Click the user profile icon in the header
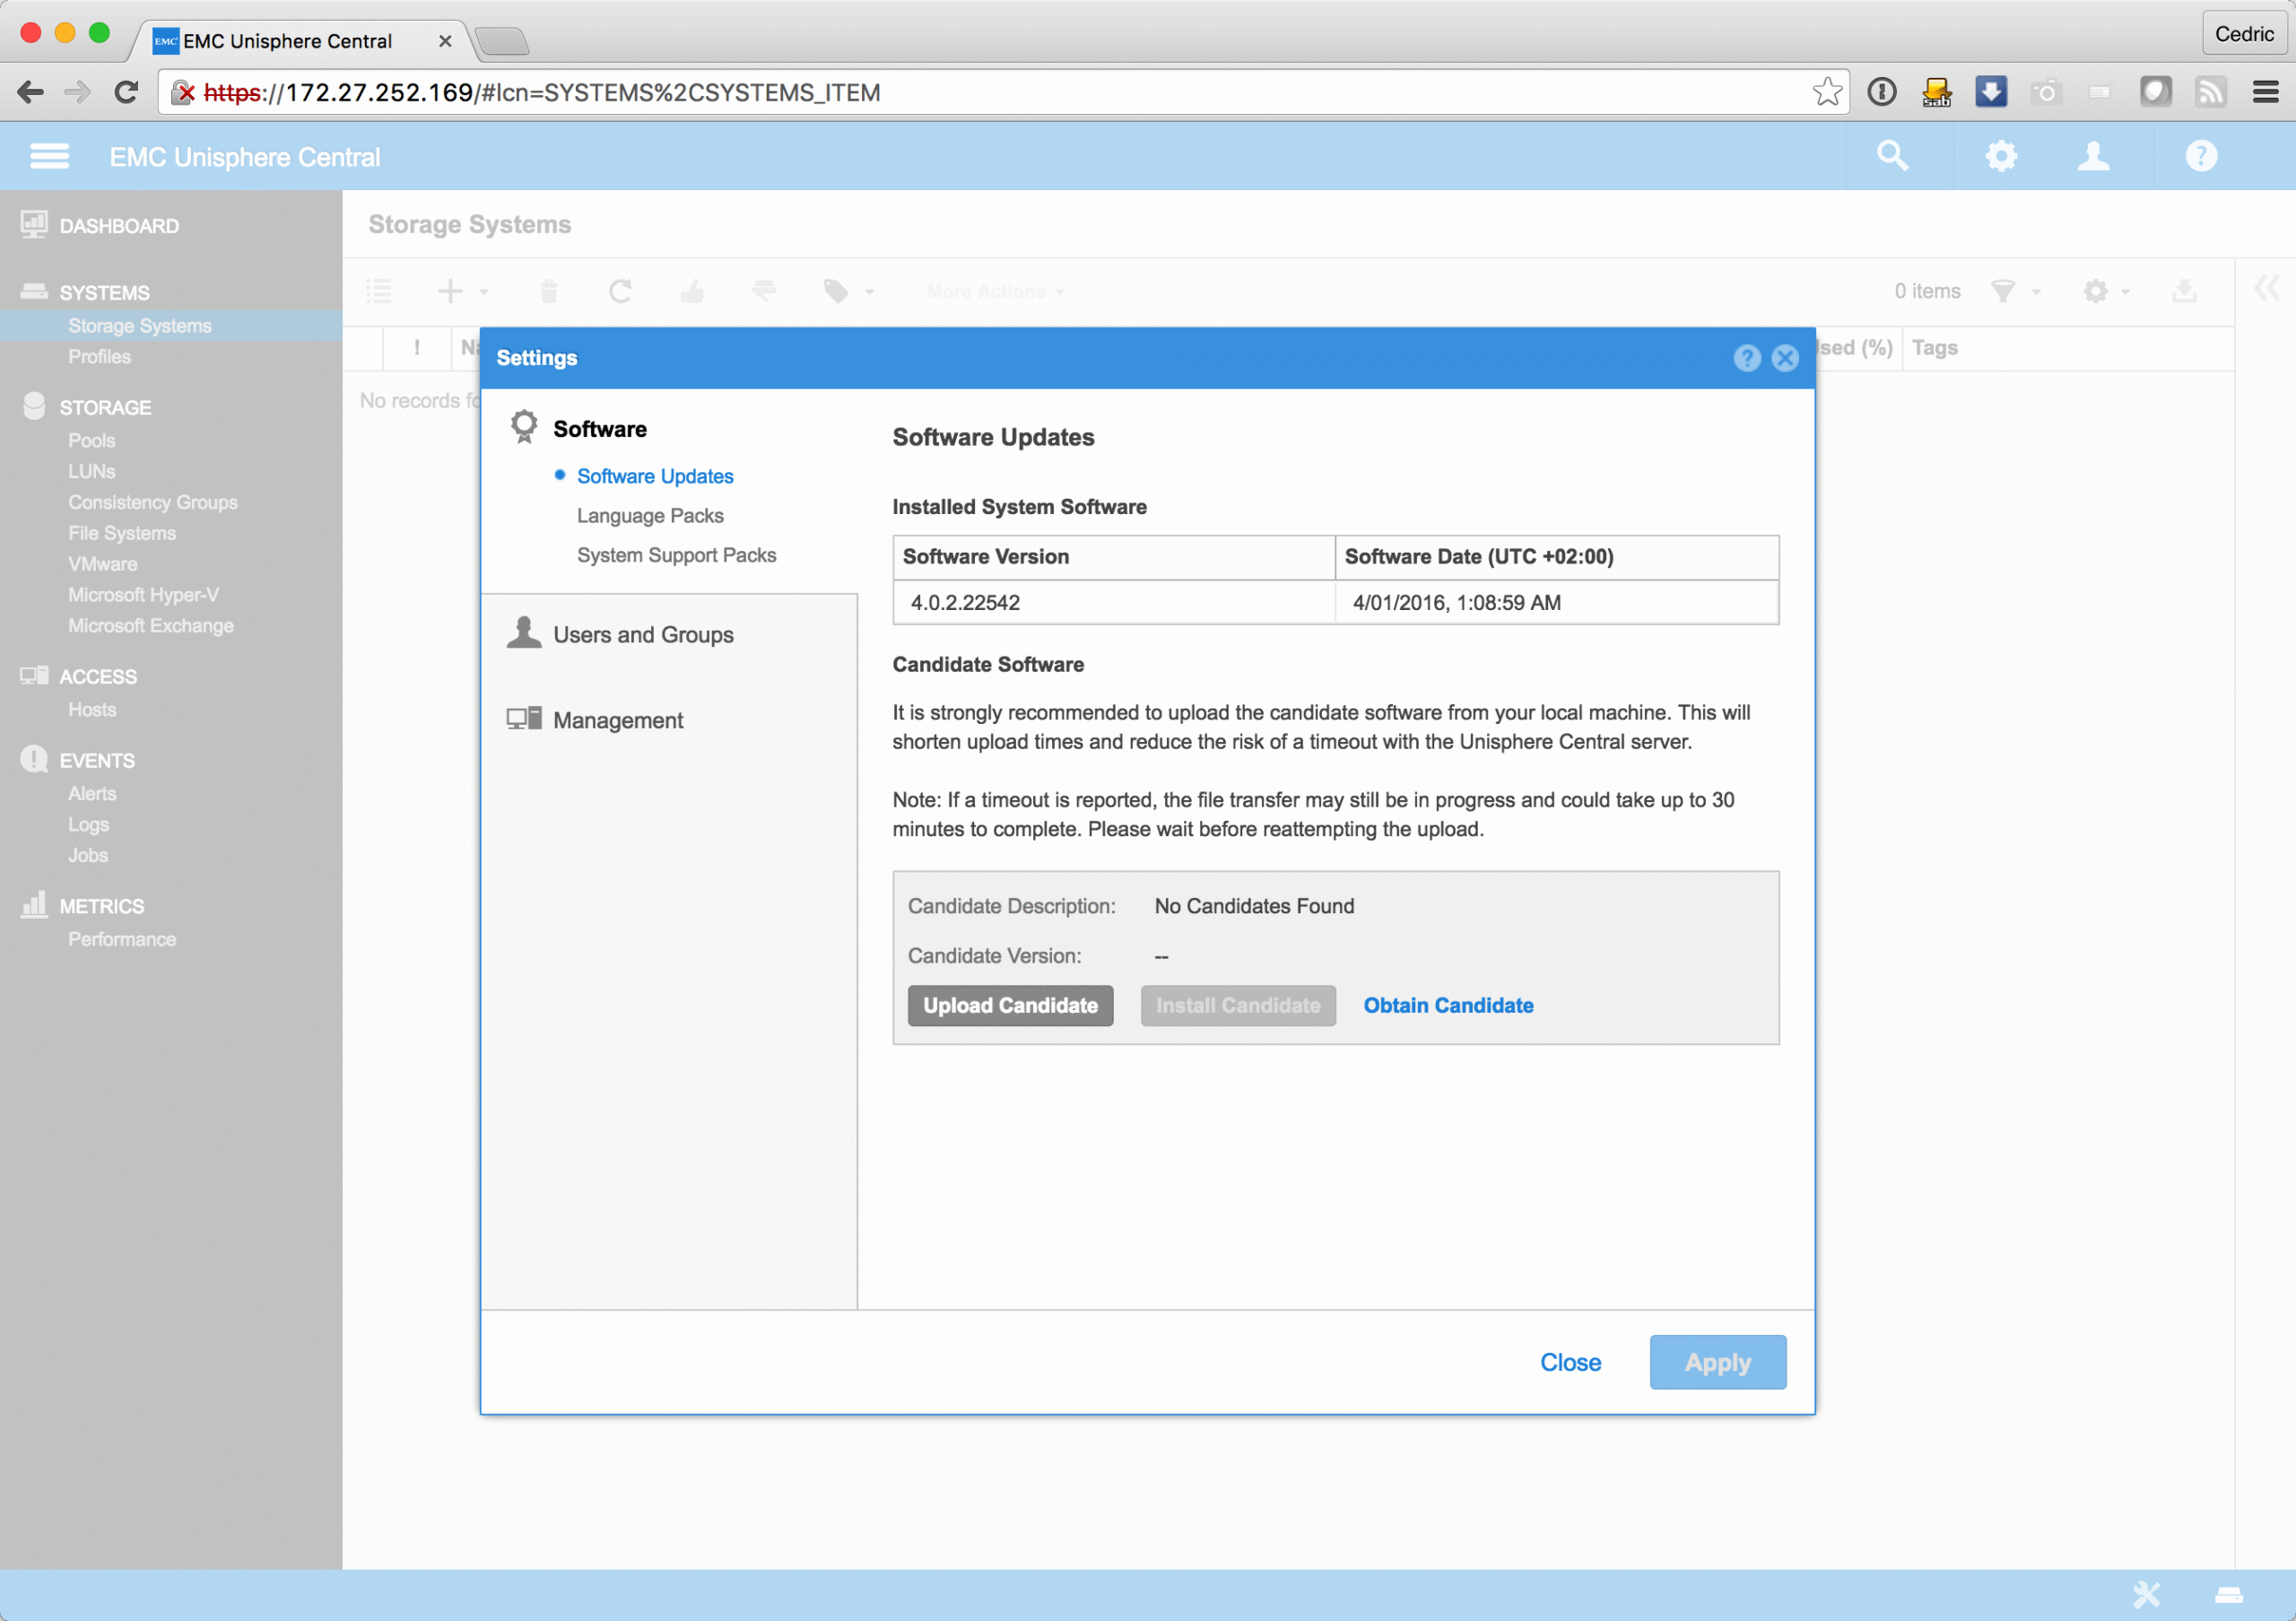Viewport: 2296px width, 1621px height. point(2093,156)
